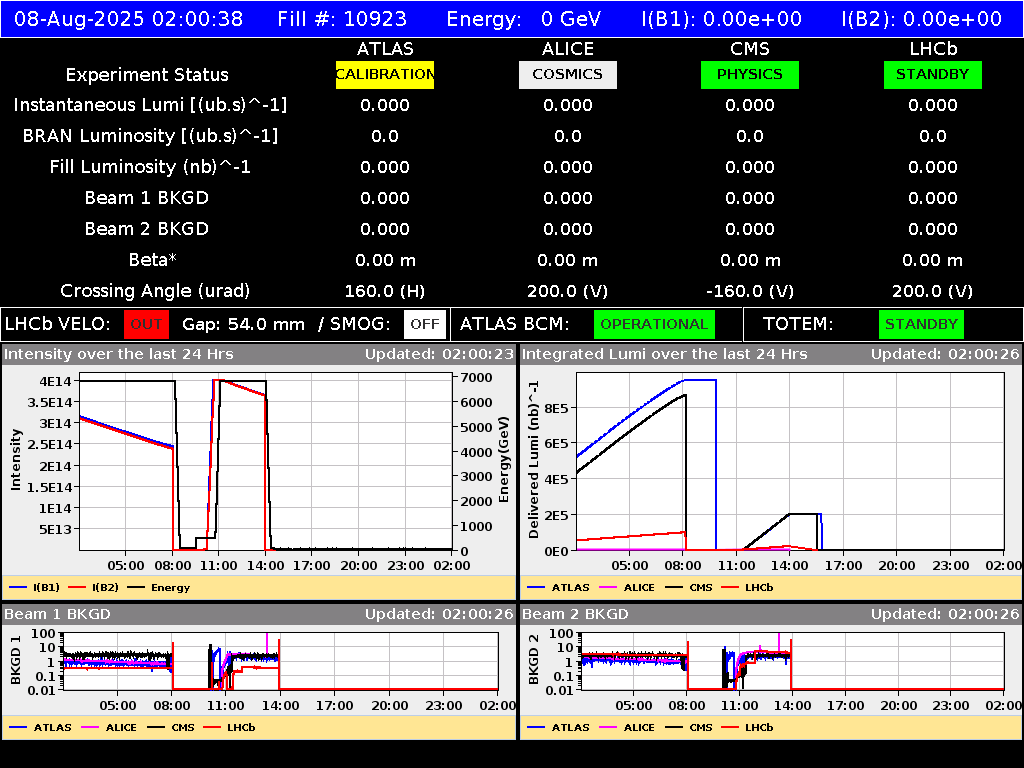Select the date-time 08-Aug-2025 02:00:38
The height and width of the screenshot is (768, 1024).
click(x=129, y=19)
